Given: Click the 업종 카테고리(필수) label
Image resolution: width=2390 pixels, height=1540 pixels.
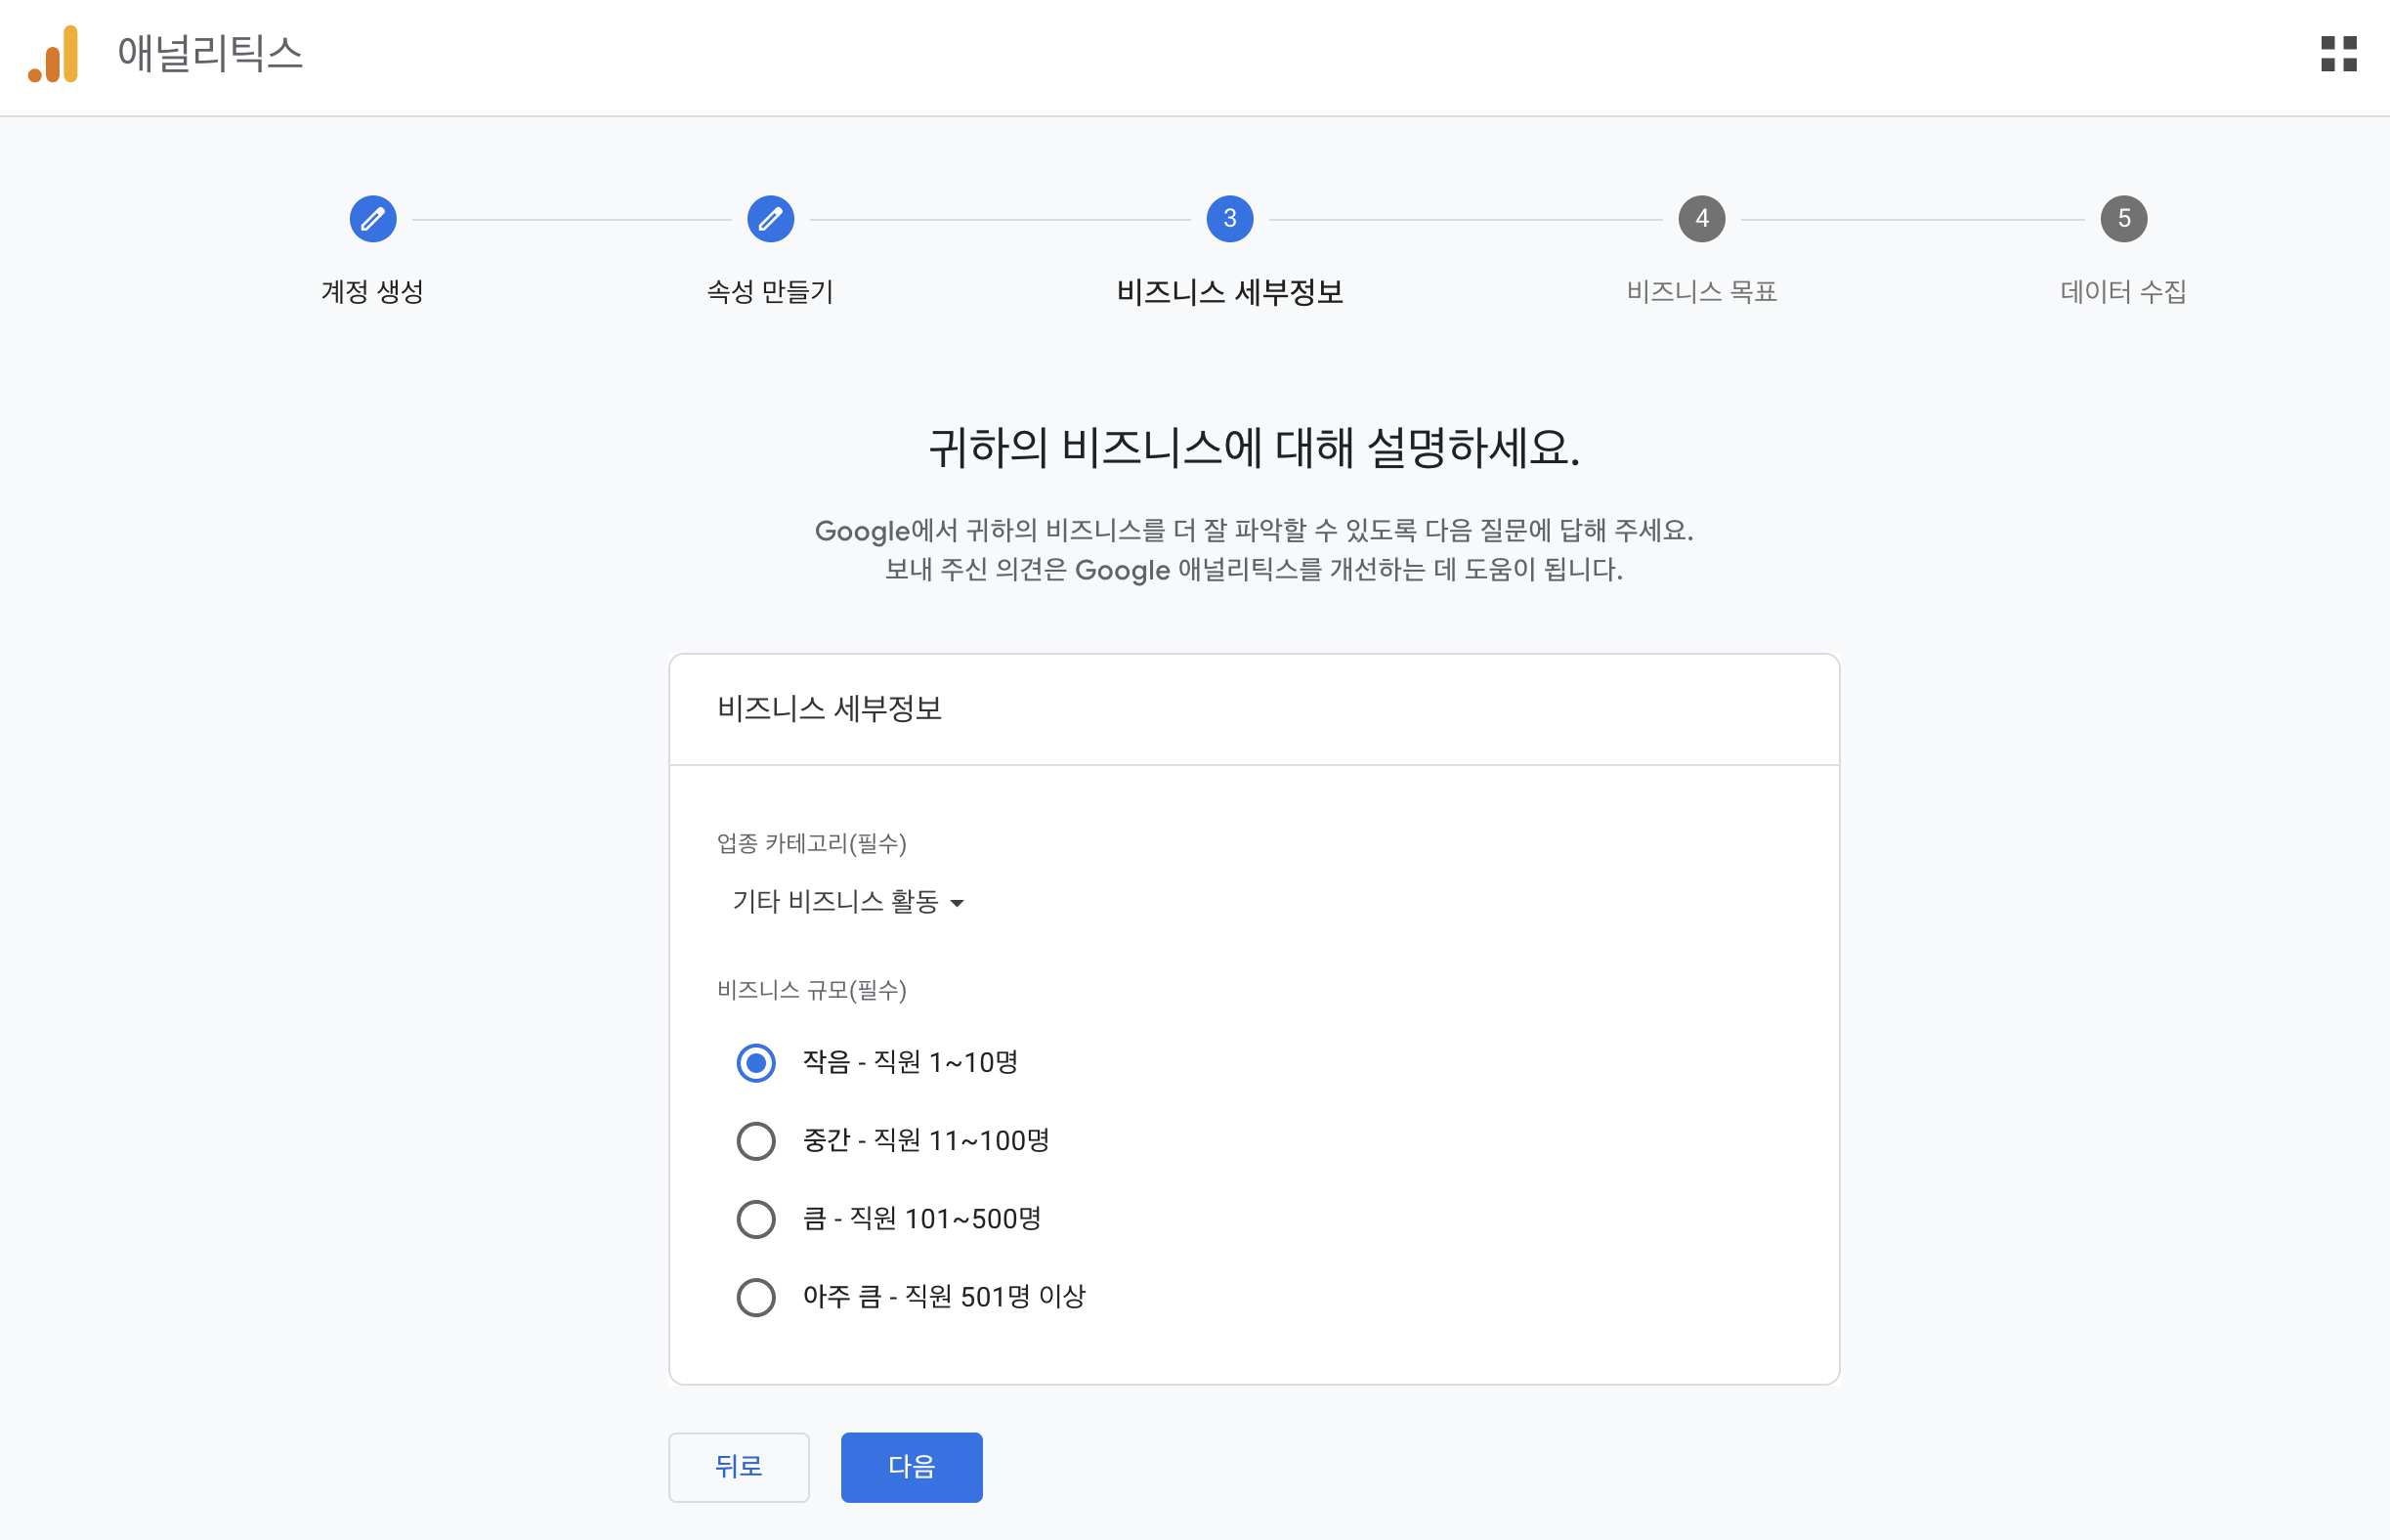Looking at the screenshot, I should tap(811, 843).
